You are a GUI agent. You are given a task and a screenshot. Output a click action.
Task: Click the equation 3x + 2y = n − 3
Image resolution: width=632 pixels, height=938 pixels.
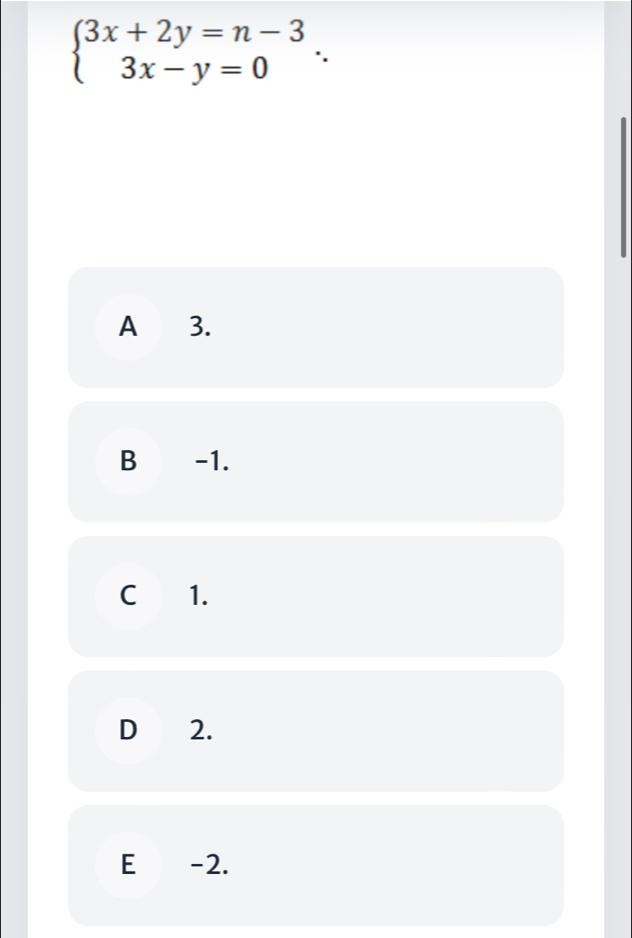(195, 33)
